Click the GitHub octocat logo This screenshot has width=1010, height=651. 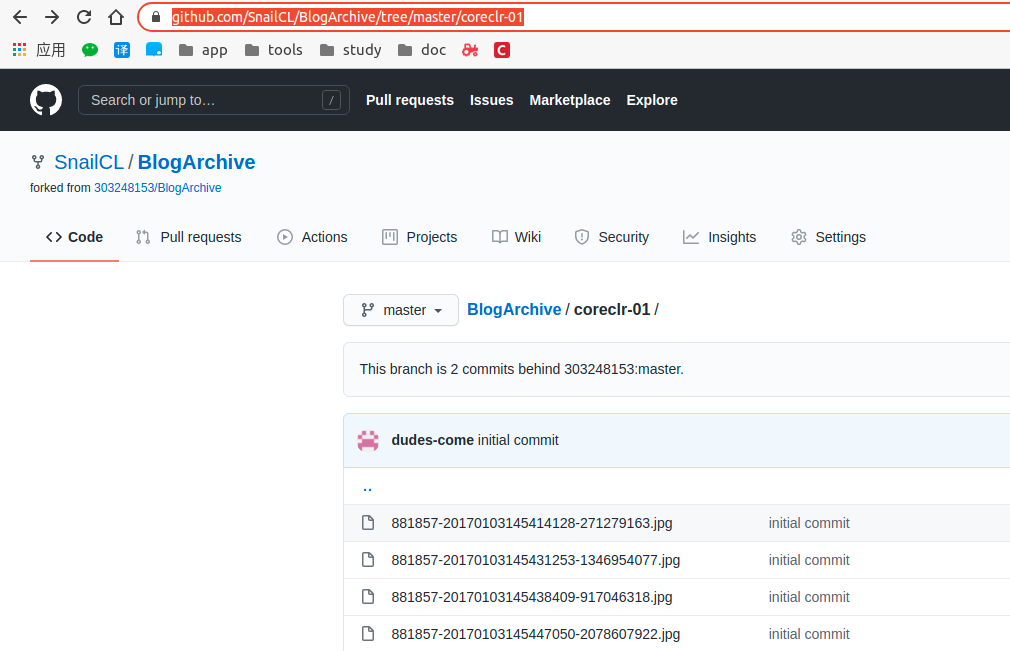[x=46, y=100]
